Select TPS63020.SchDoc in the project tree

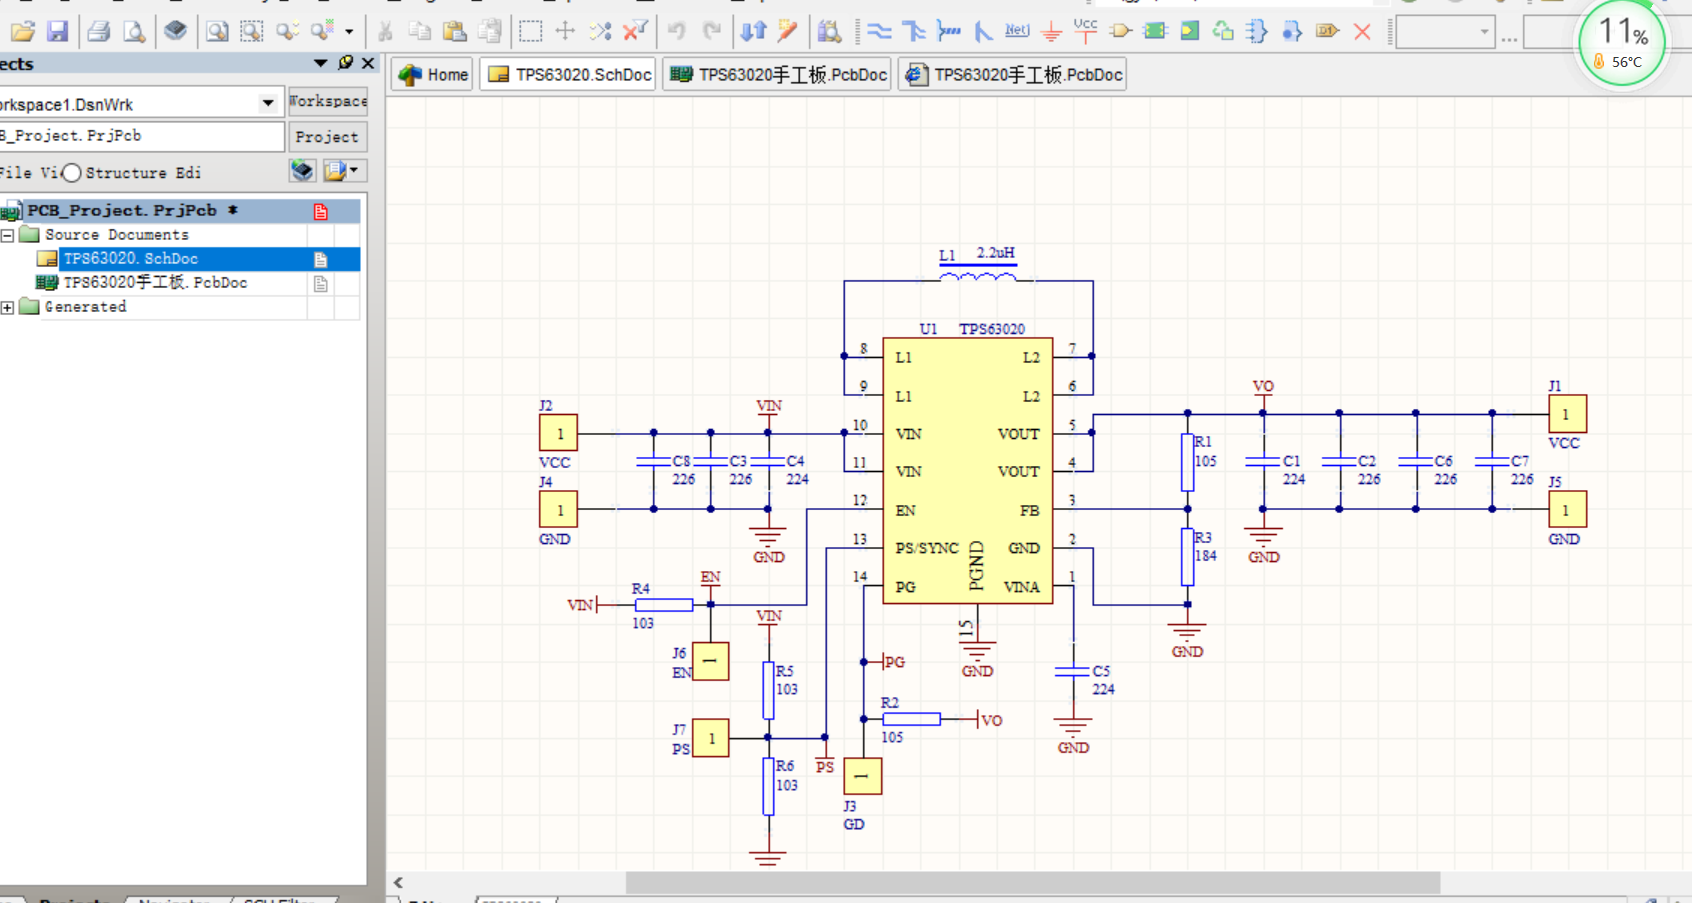tap(131, 259)
